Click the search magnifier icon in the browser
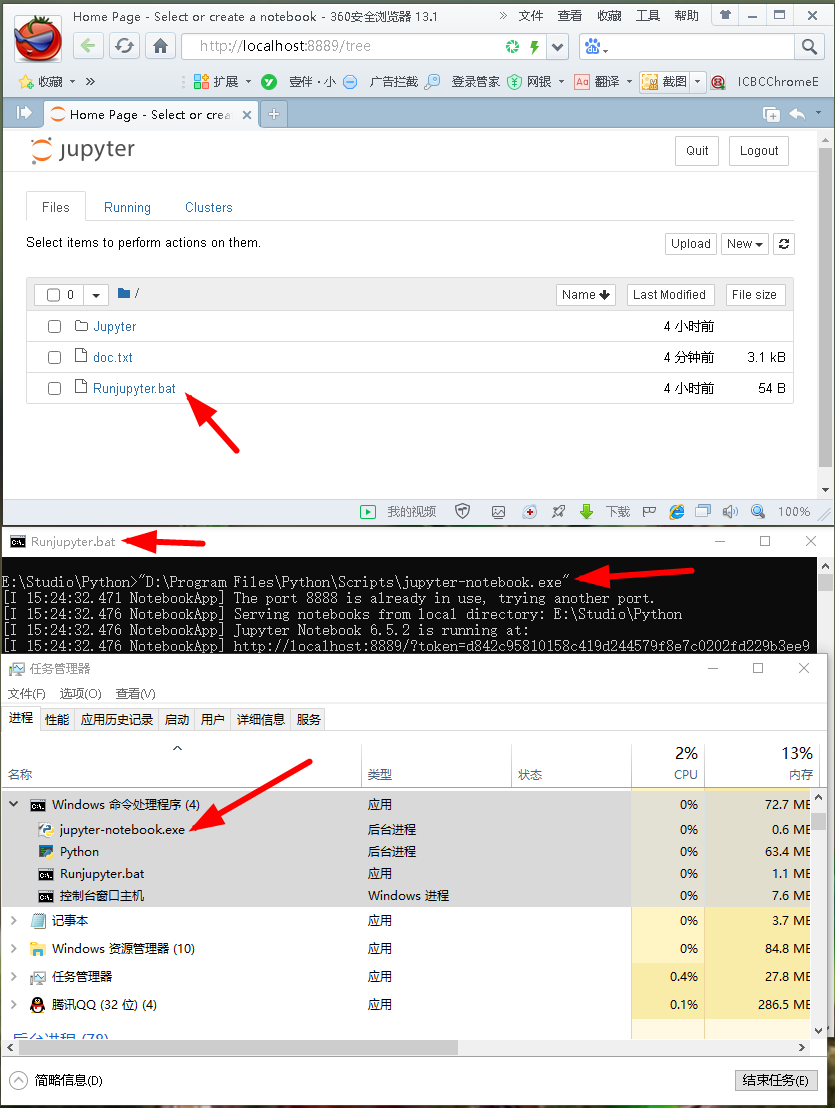 coord(809,47)
